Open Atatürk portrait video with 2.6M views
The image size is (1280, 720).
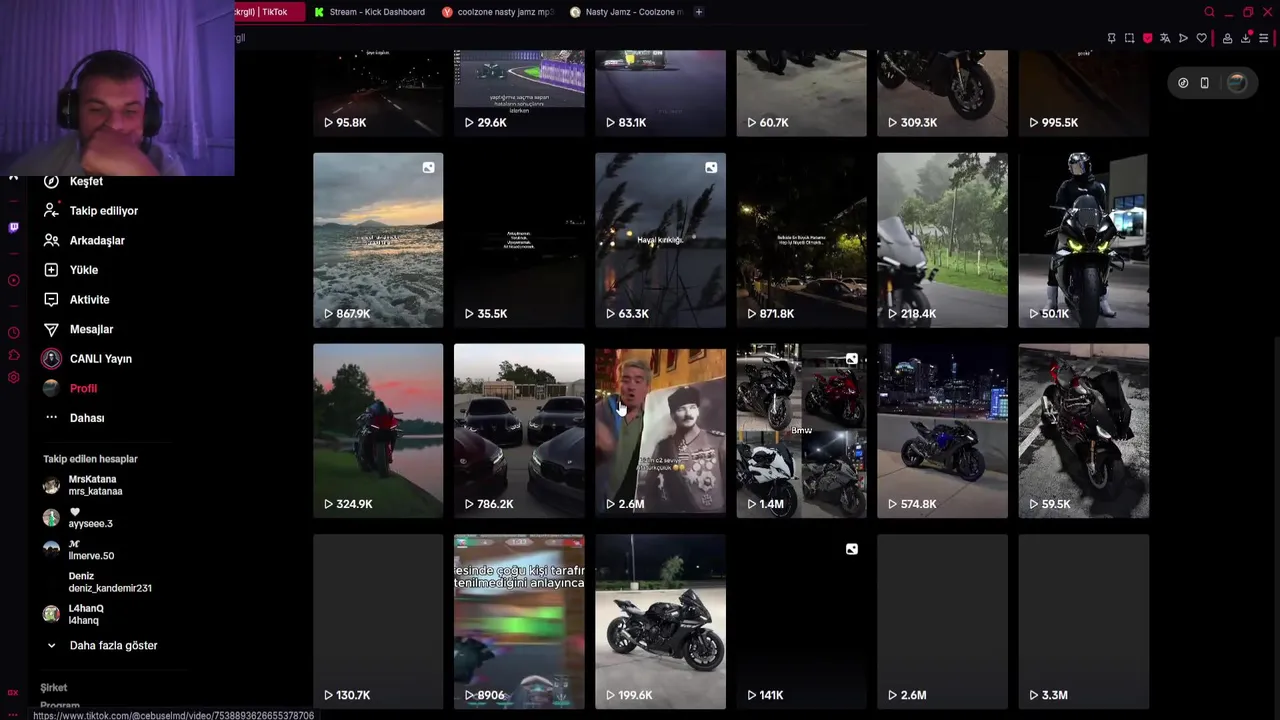point(660,431)
